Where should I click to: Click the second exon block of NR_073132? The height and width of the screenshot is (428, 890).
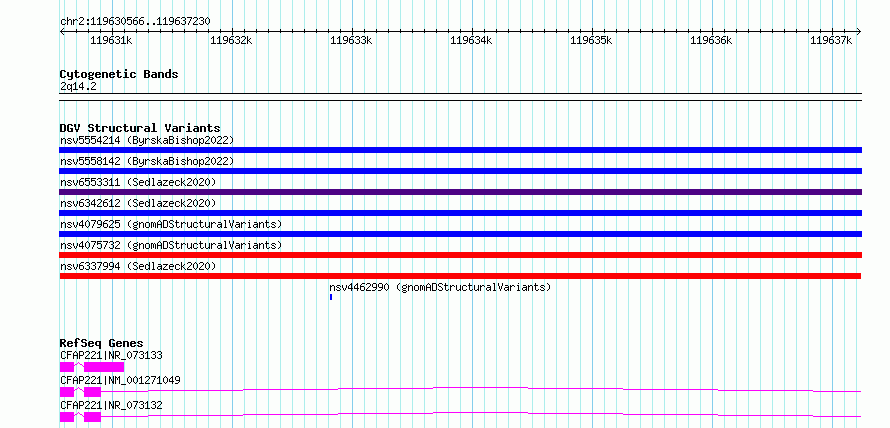point(93,417)
